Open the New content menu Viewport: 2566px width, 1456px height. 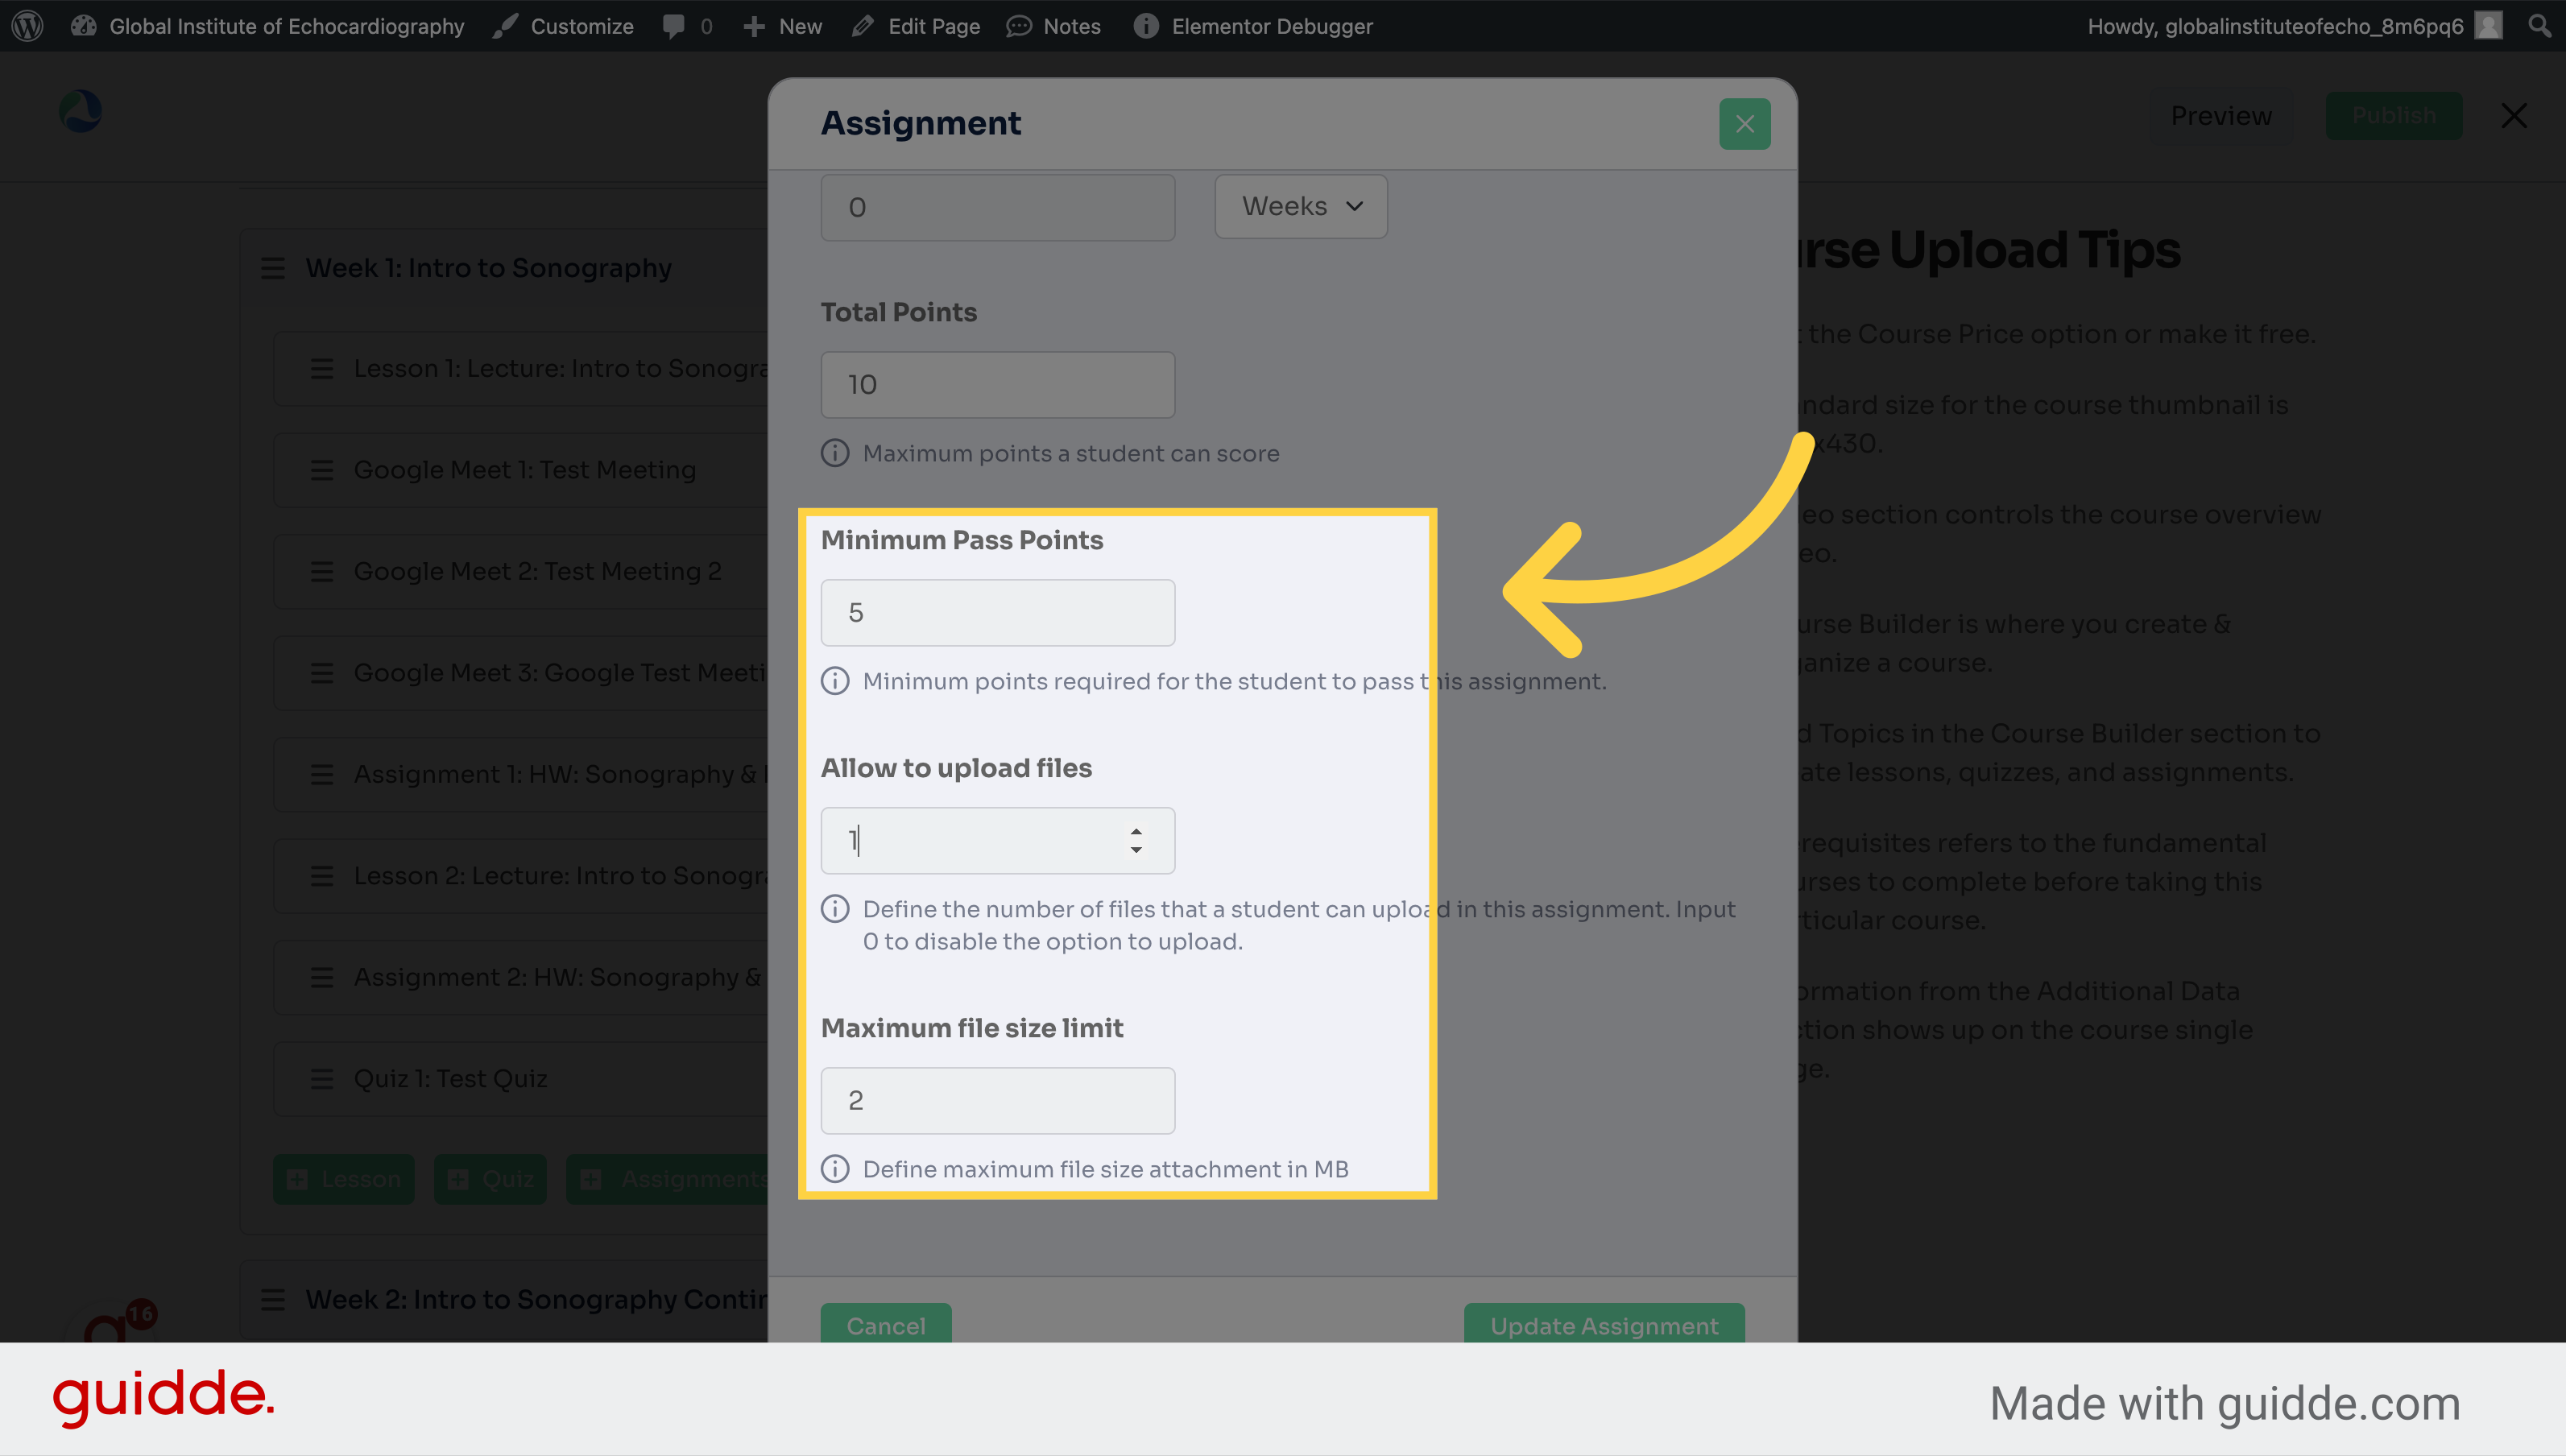tap(783, 26)
